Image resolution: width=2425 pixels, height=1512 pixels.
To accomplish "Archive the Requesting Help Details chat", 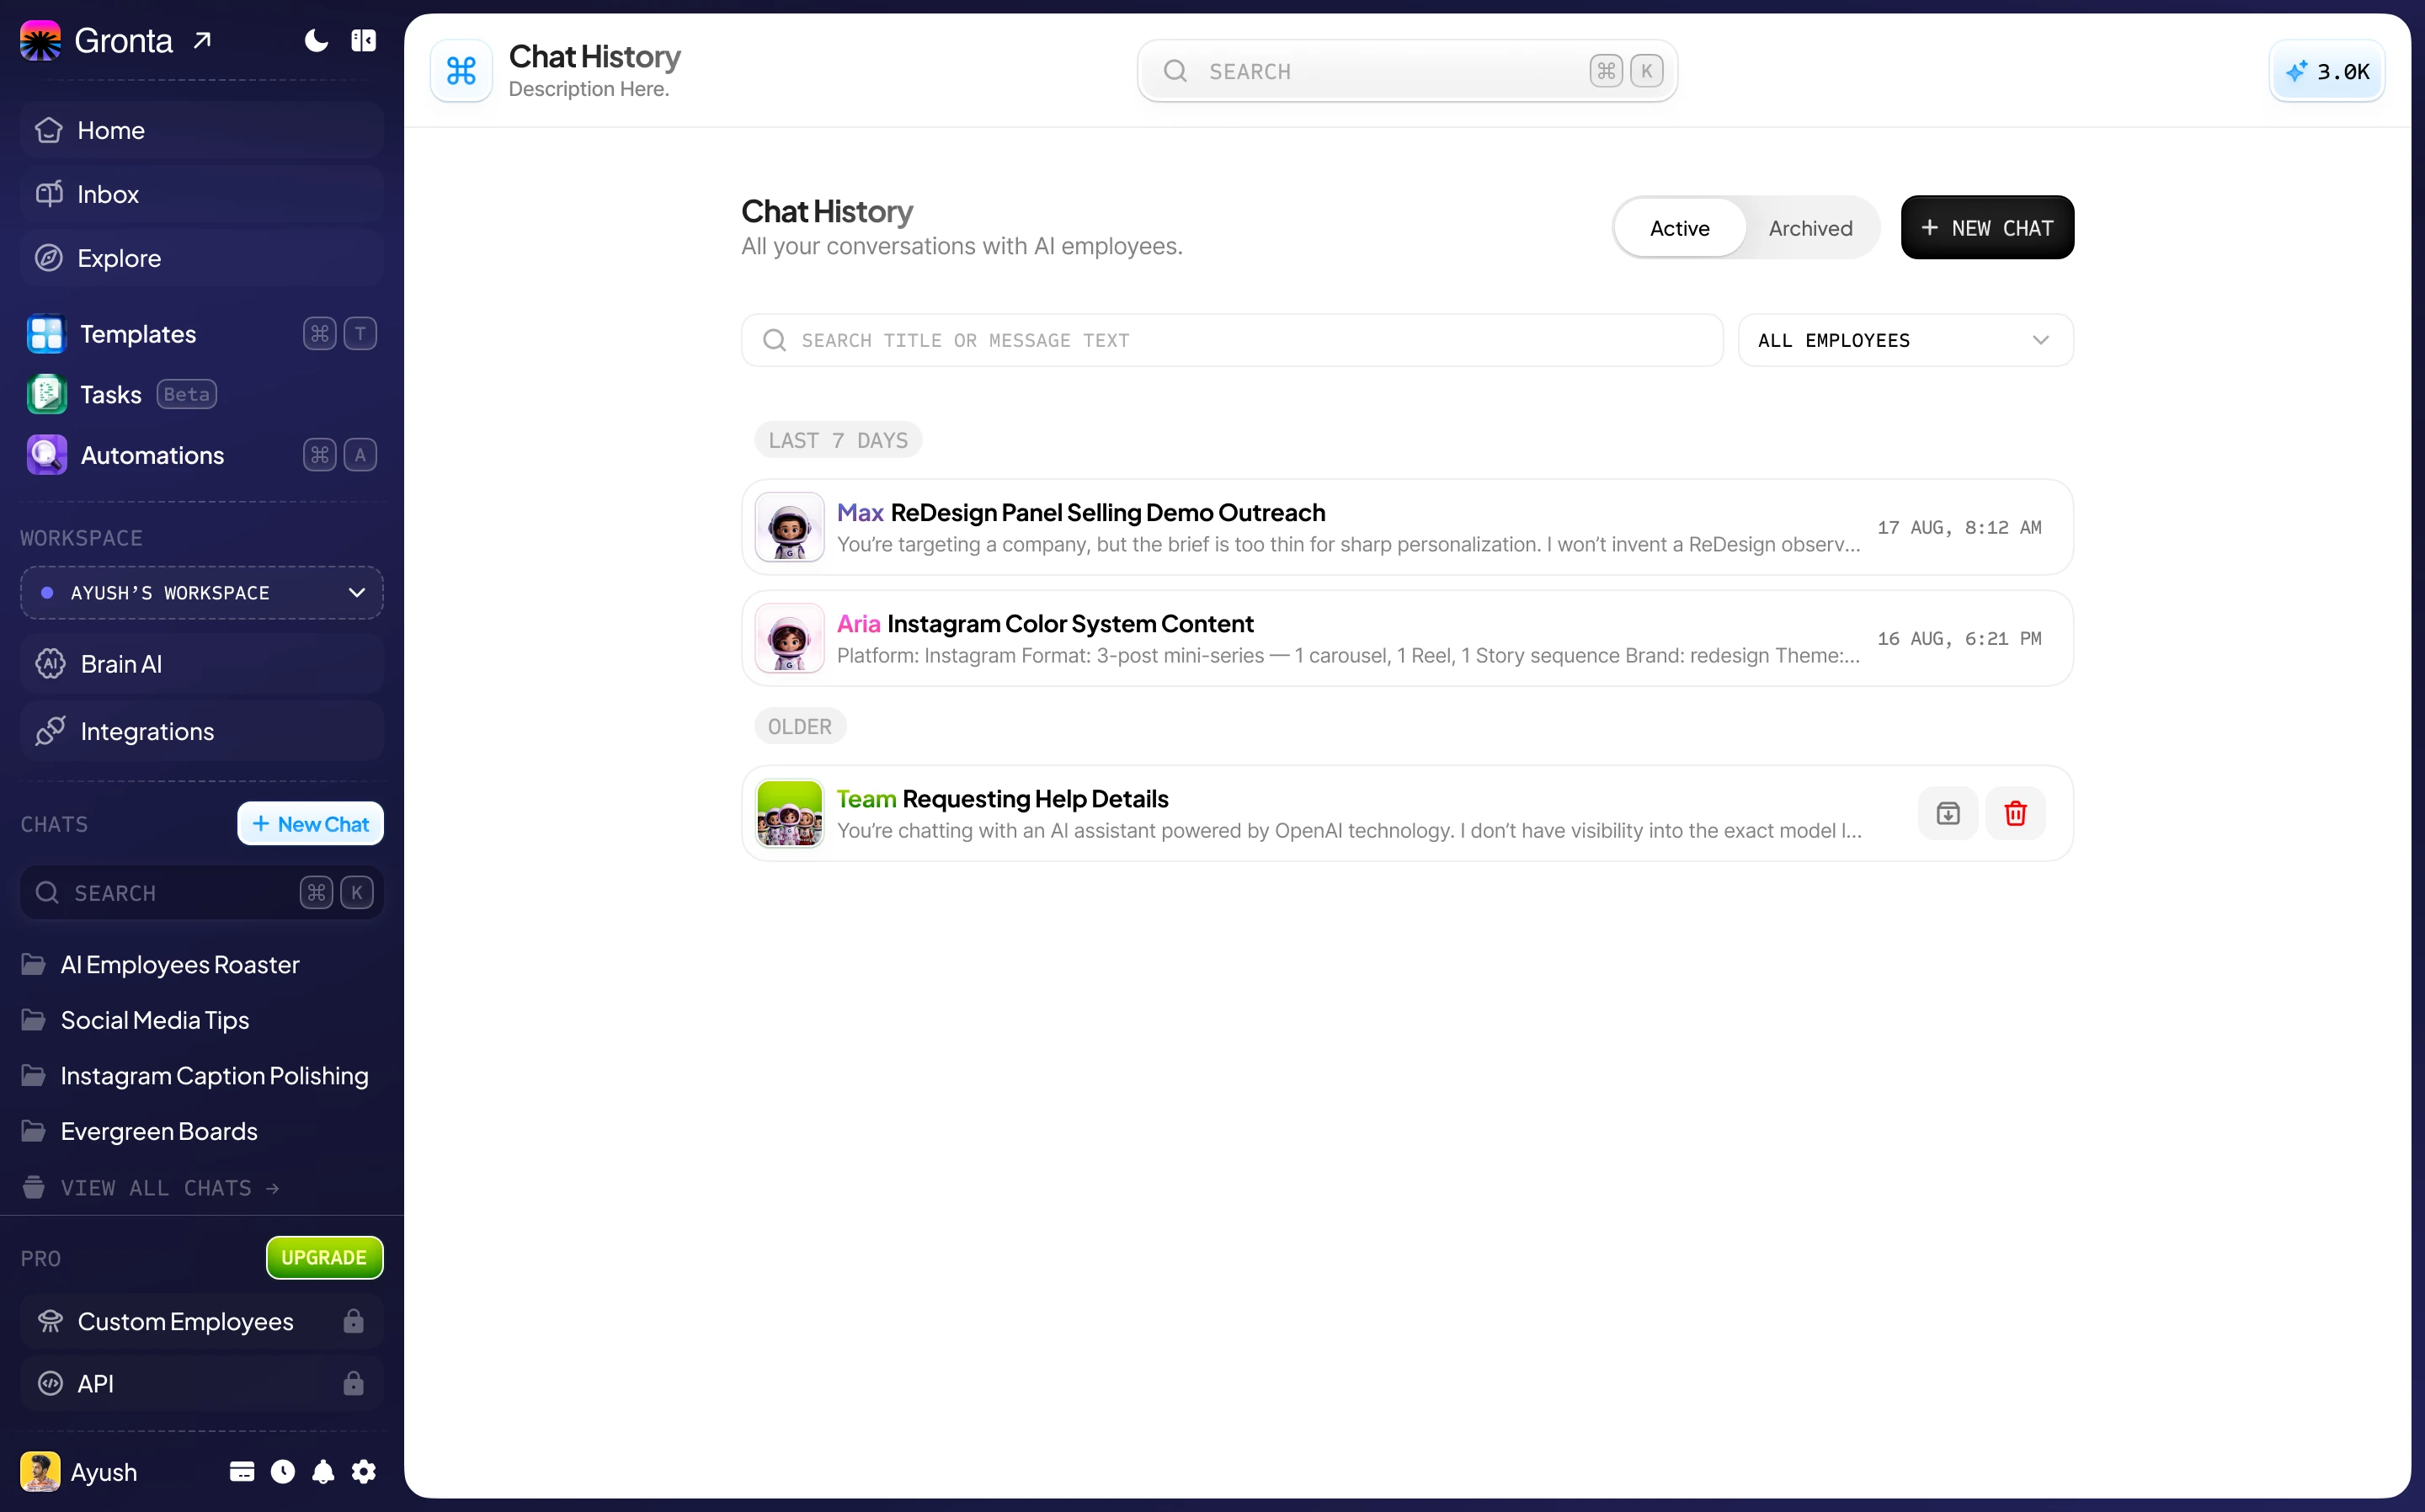I will pyautogui.click(x=1947, y=813).
